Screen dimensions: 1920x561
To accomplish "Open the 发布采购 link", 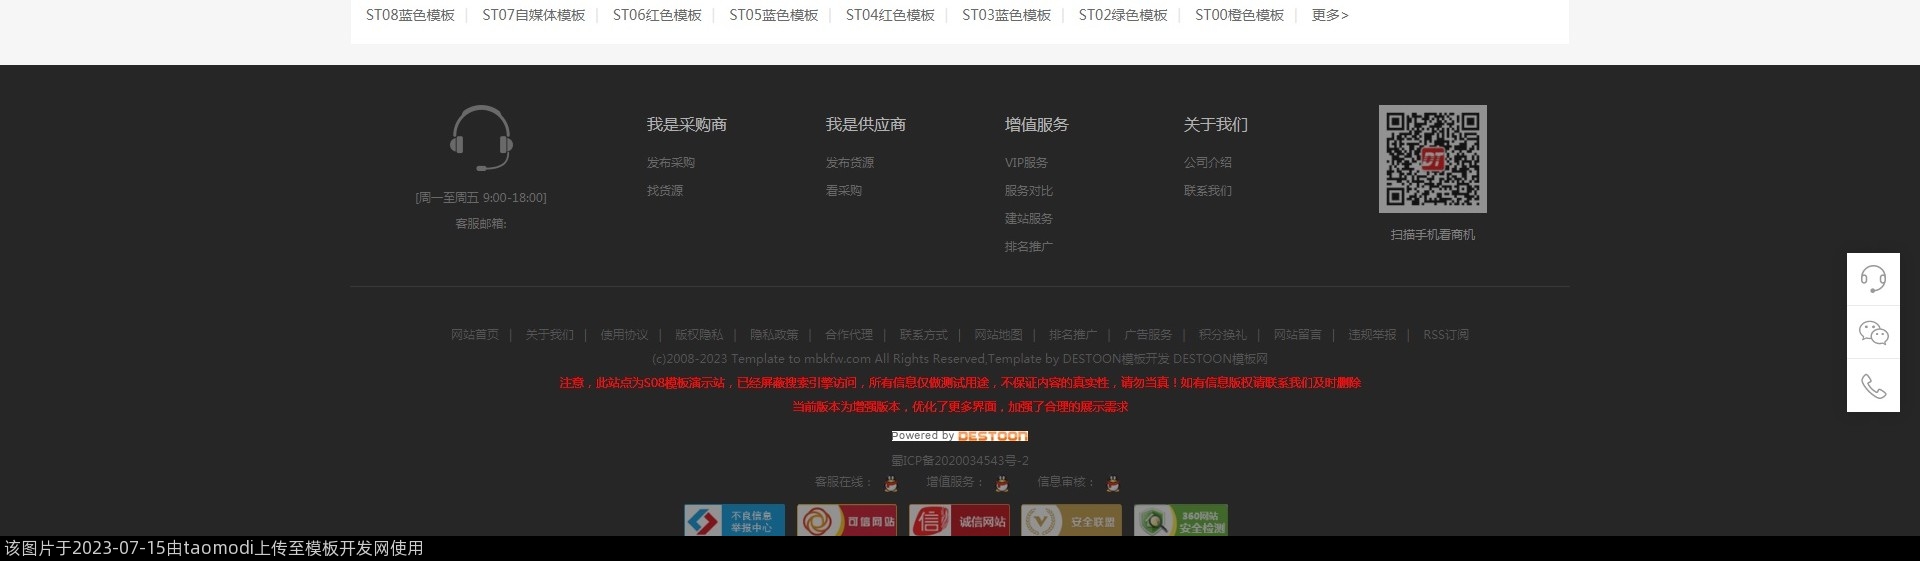I will tap(670, 163).
